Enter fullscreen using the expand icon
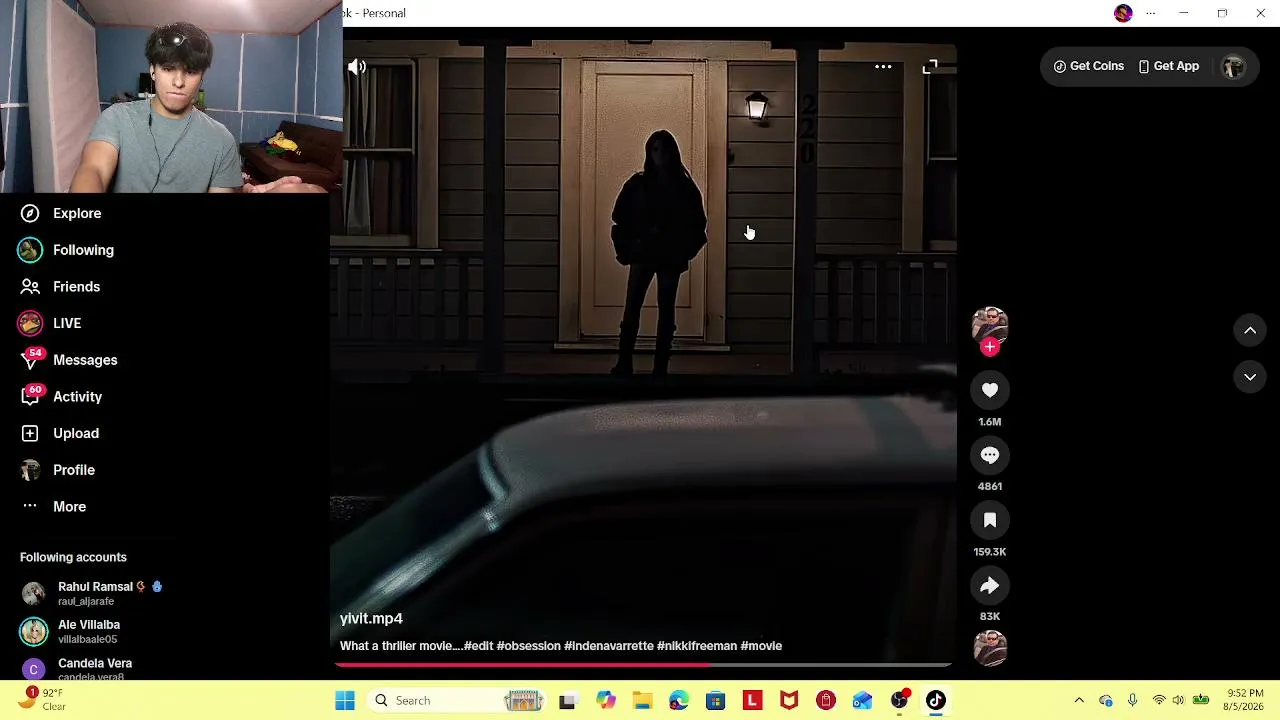1280x720 pixels. coord(930,67)
